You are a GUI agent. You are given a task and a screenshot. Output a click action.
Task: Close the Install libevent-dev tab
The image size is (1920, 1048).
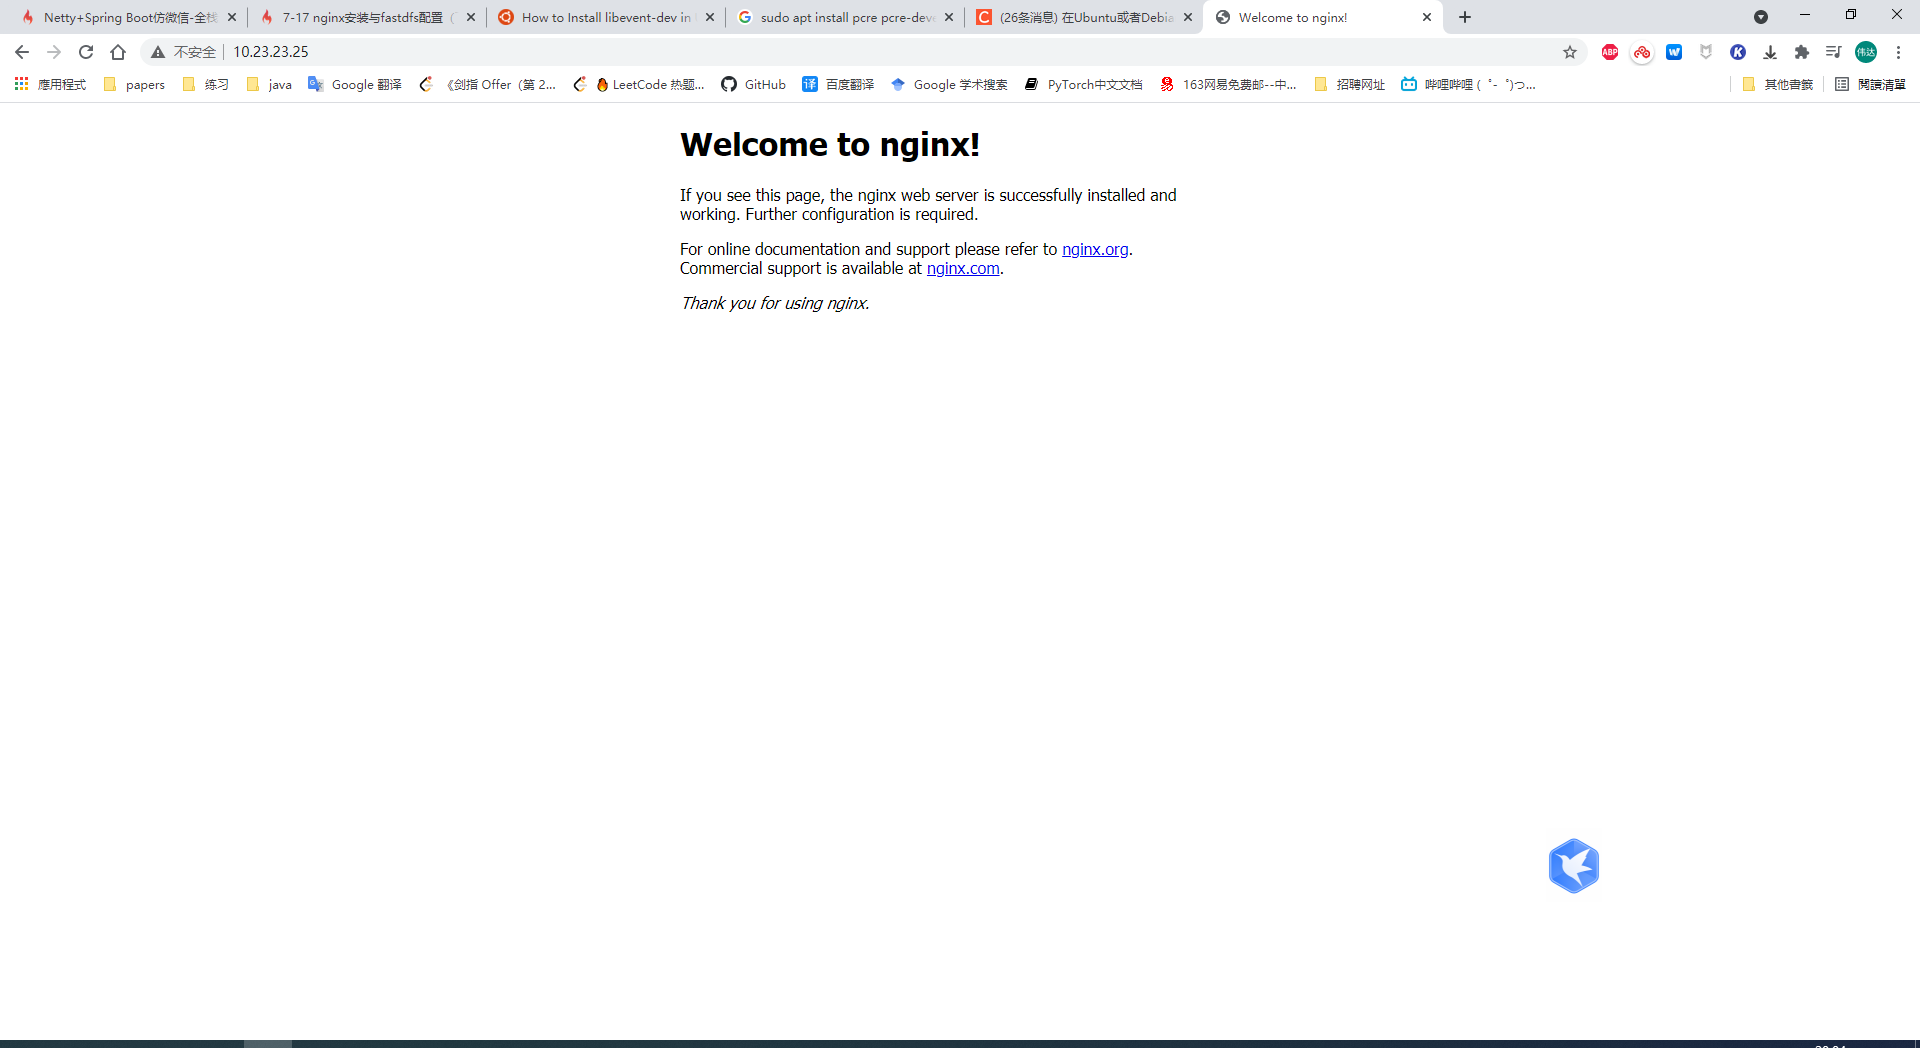tap(710, 17)
